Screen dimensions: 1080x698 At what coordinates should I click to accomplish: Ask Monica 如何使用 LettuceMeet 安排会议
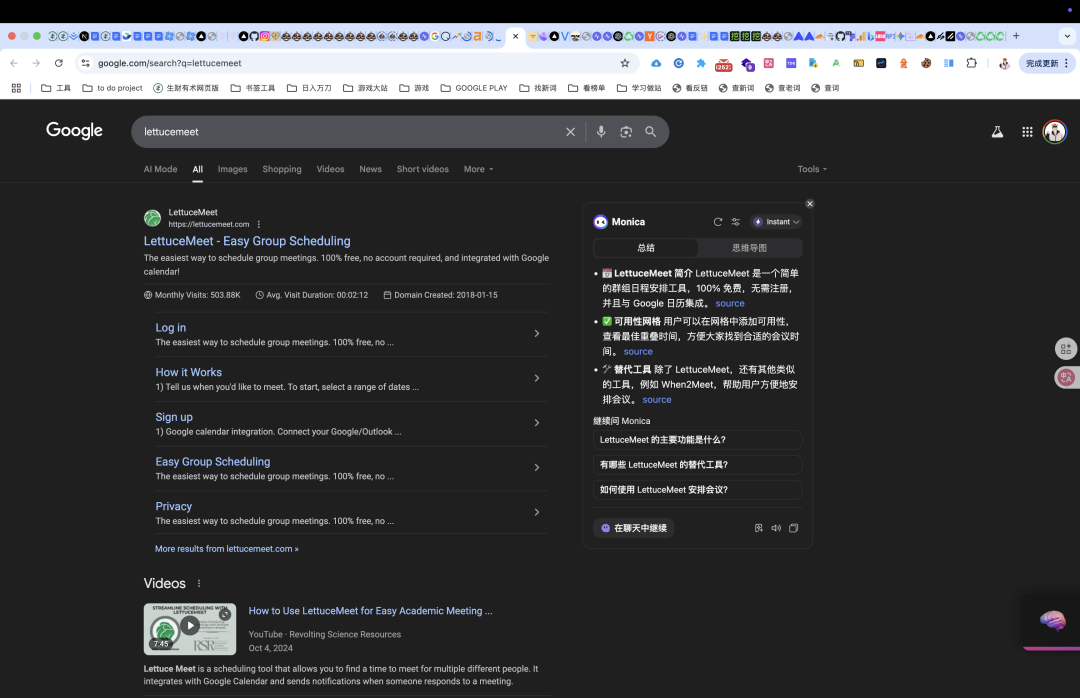[x=697, y=489]
